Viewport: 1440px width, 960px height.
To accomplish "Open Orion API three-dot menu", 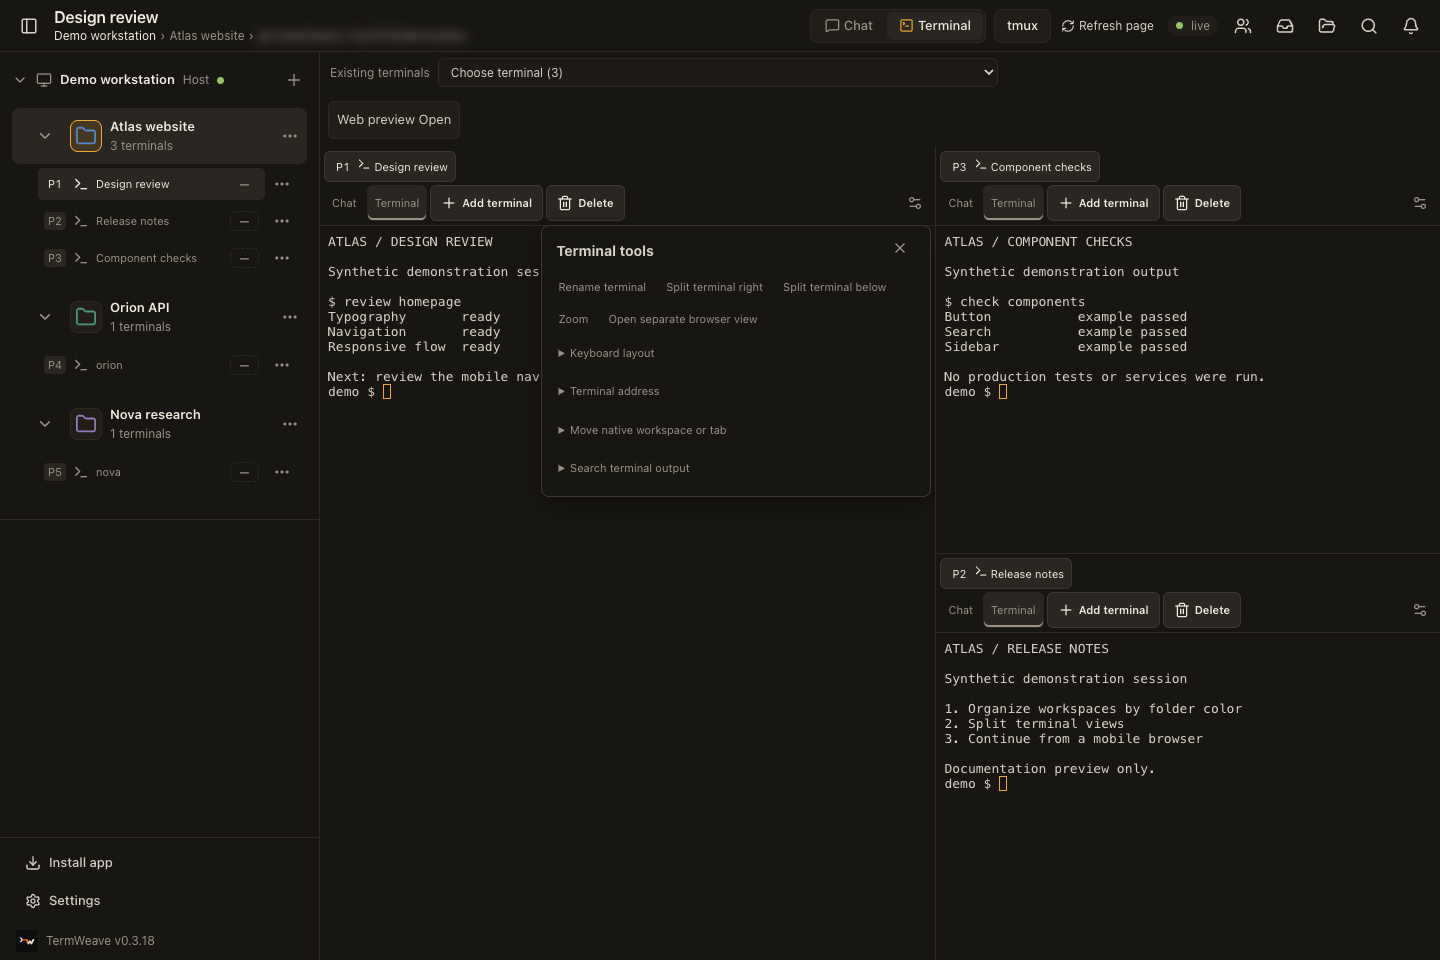I will [x=290, y=317].
